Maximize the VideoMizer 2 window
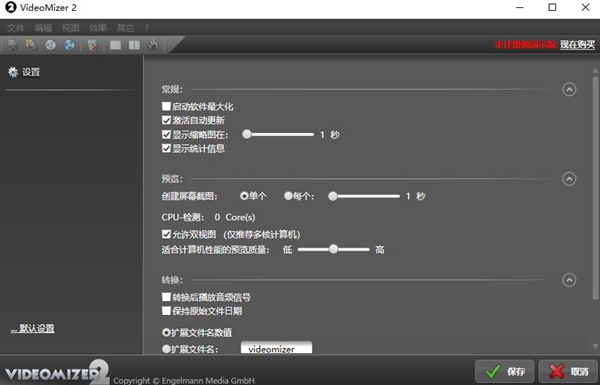This screenshot has width=600, height=385. [552, 7]
